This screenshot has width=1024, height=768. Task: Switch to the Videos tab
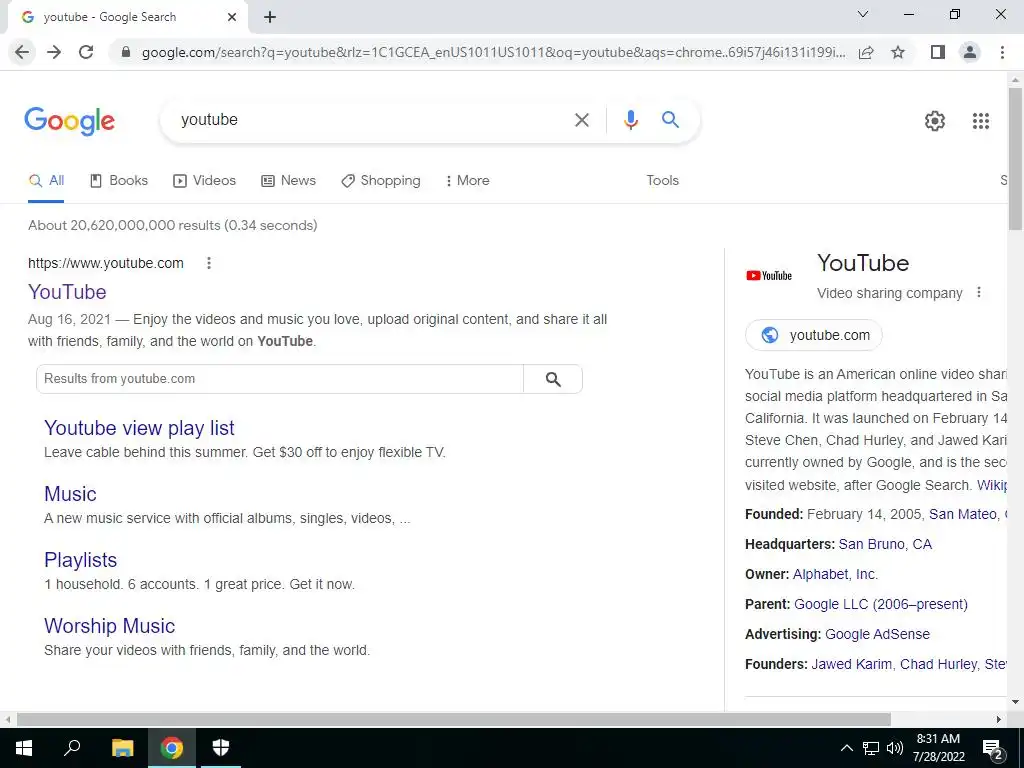click(x=204, y=181)
